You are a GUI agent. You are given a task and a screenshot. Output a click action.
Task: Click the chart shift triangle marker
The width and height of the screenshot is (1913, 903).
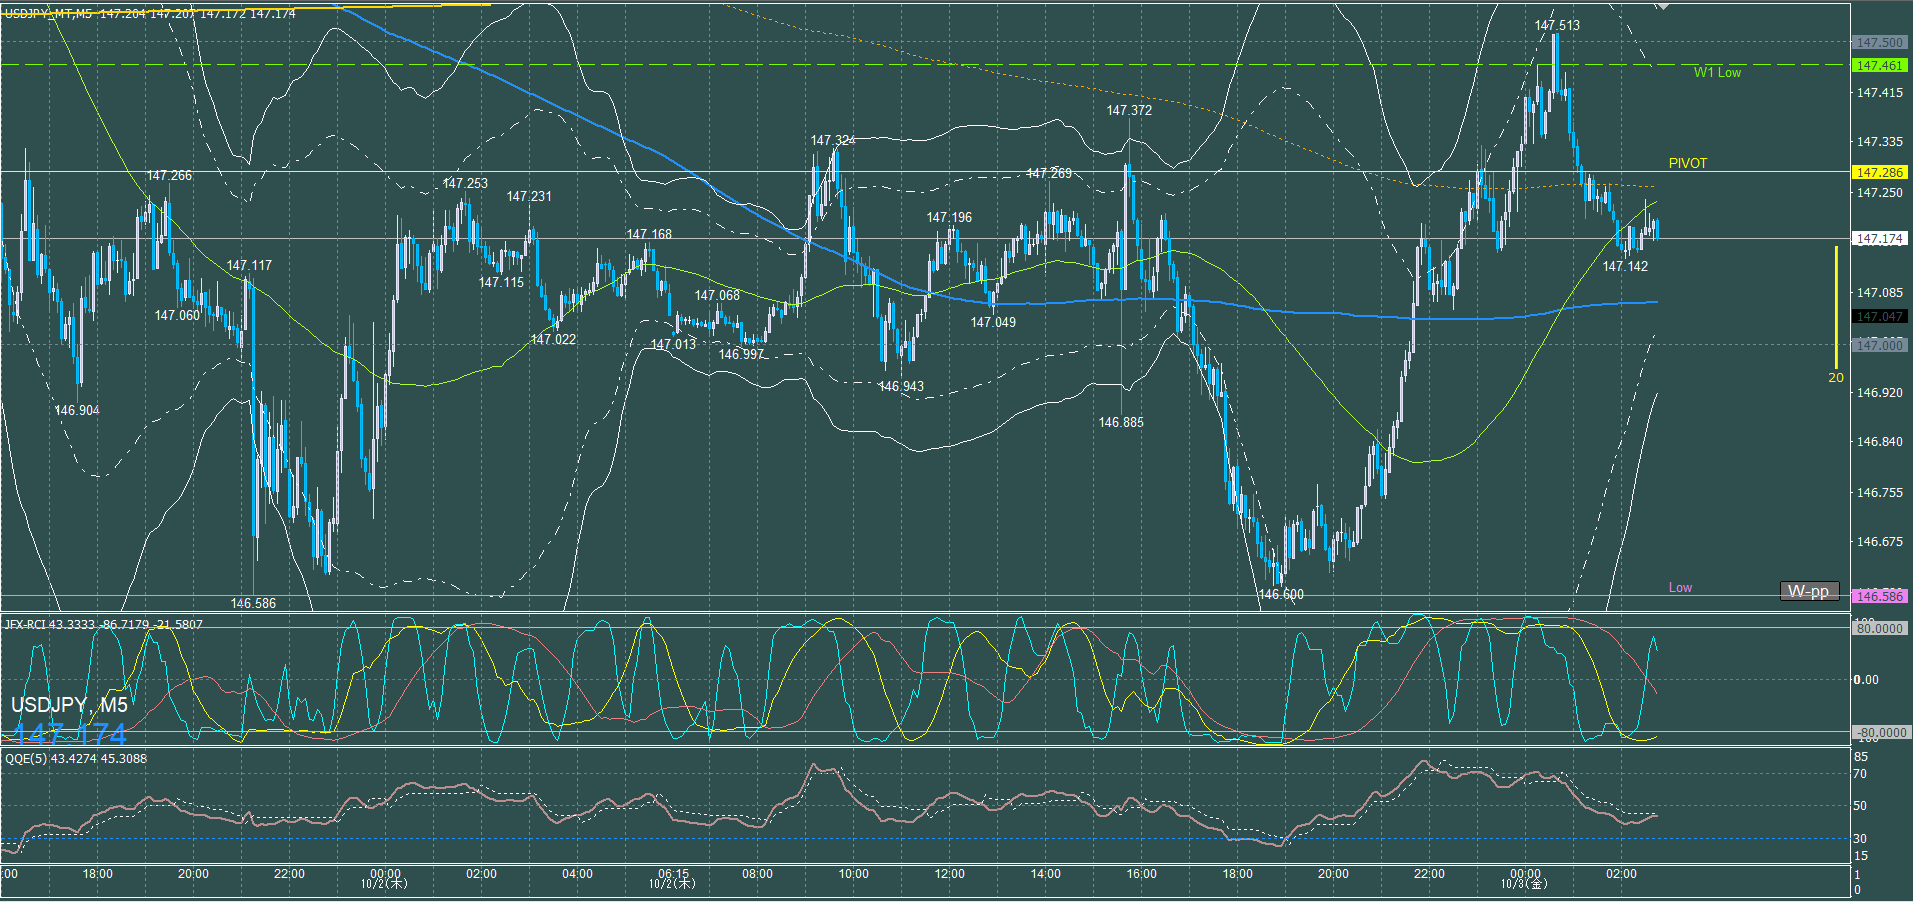(x=1662, y=6)
